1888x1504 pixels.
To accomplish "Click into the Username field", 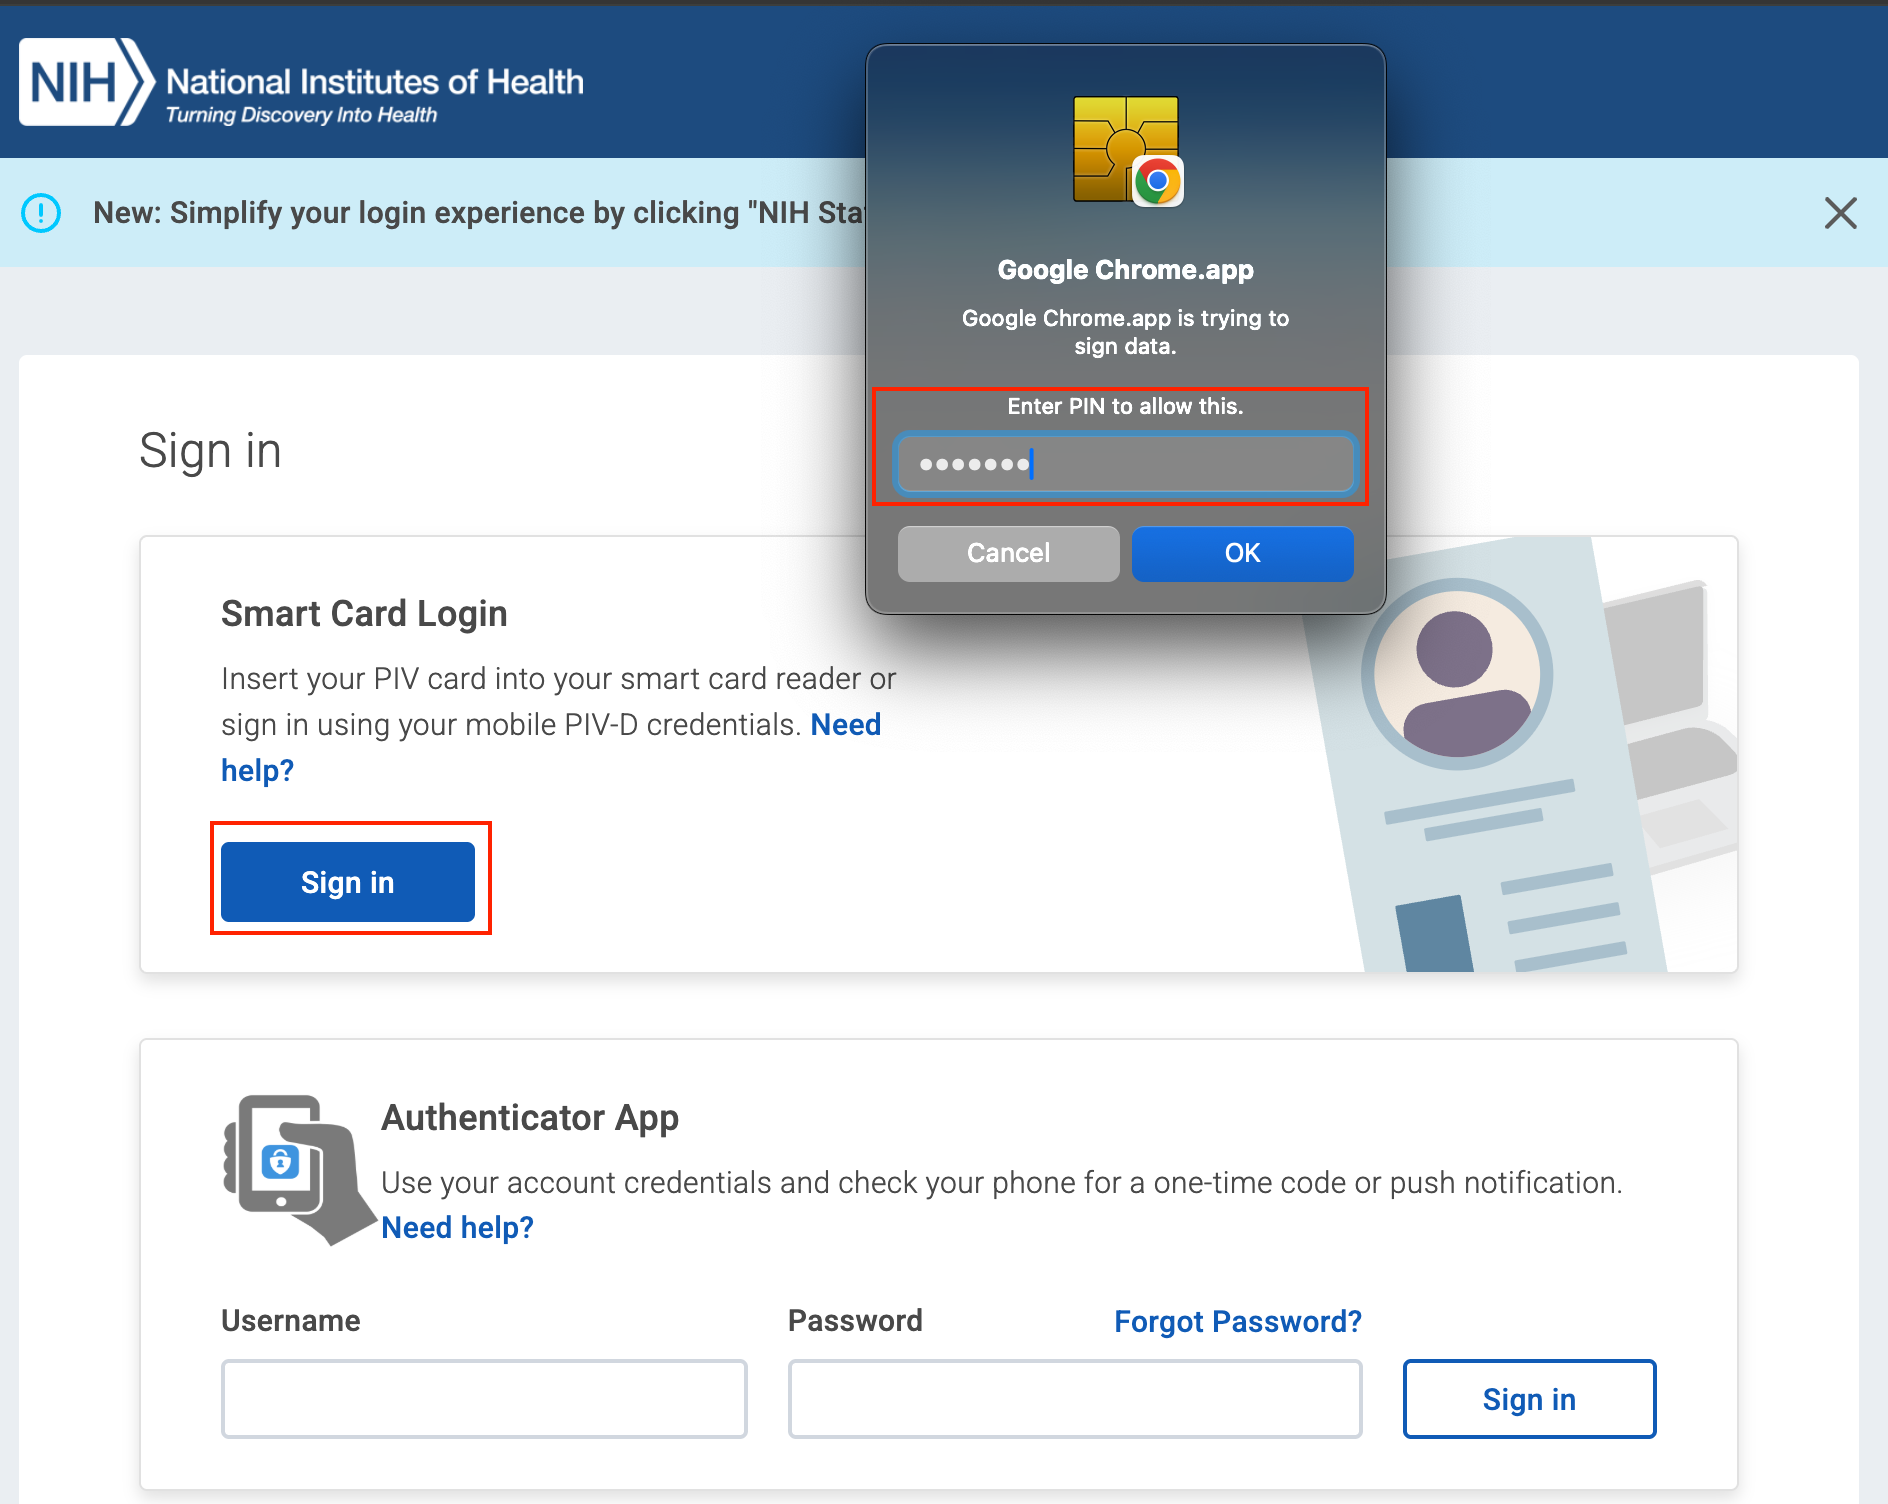I will pyautogui.click(x=484, y=1398).
